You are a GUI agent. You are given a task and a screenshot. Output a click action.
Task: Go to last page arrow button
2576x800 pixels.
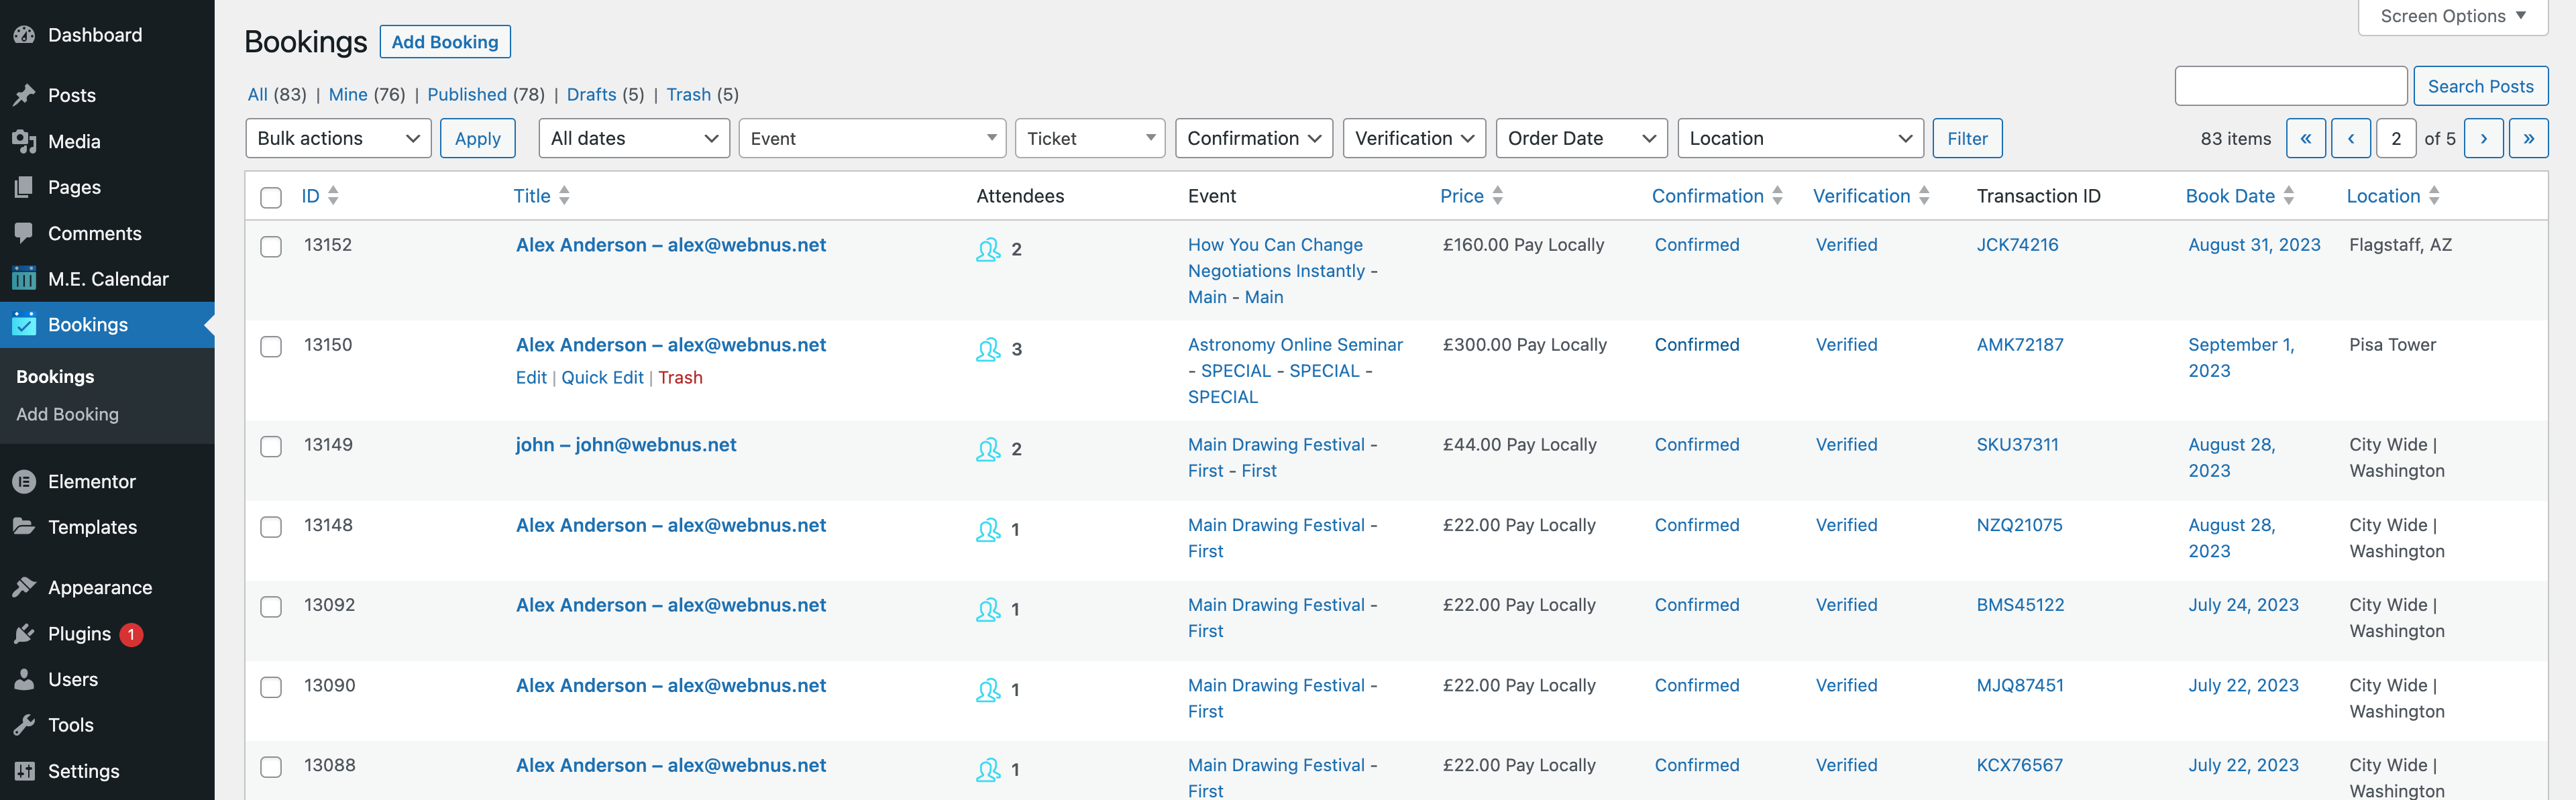(2528, 139)
